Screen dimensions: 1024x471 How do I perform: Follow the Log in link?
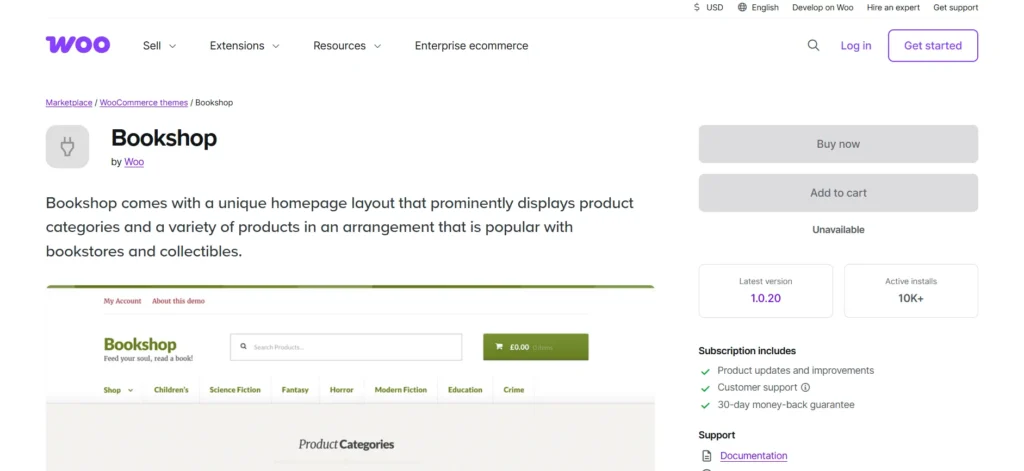point(855,45)
